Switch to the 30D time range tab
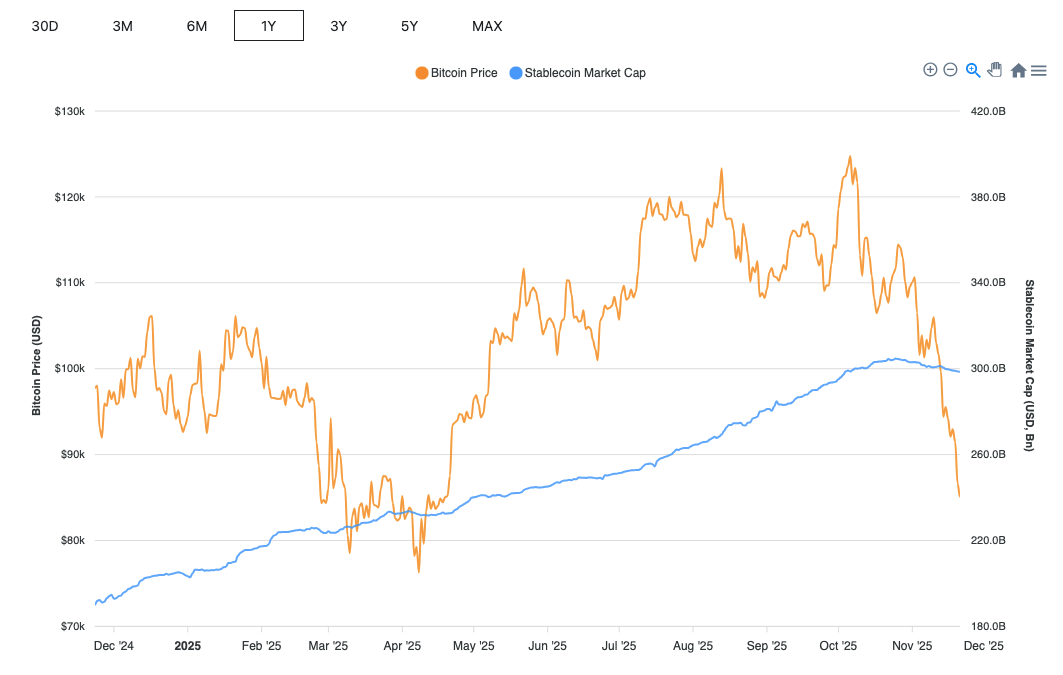The height and width of the screenshot is (675, 1063). [x=44, y=26]
